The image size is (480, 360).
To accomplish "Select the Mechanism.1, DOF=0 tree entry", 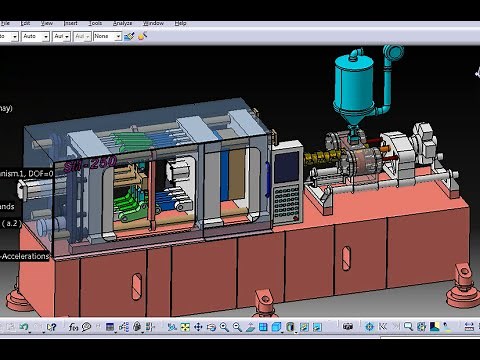I will click(26, 174).
